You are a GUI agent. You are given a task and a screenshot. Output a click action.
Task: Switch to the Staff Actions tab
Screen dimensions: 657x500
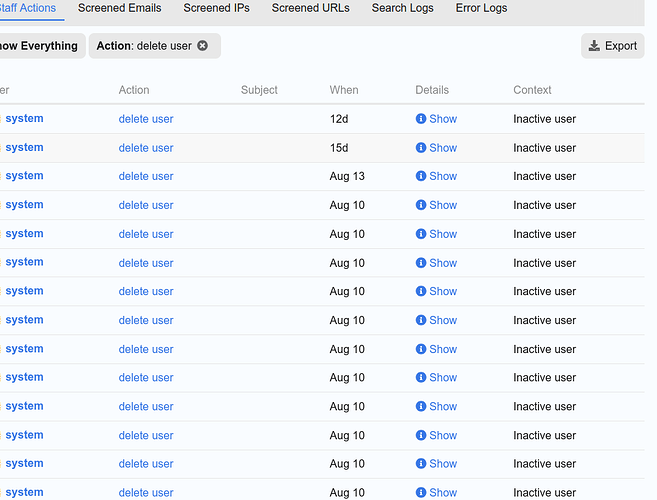pyautogui.click(x=28, y=8)
